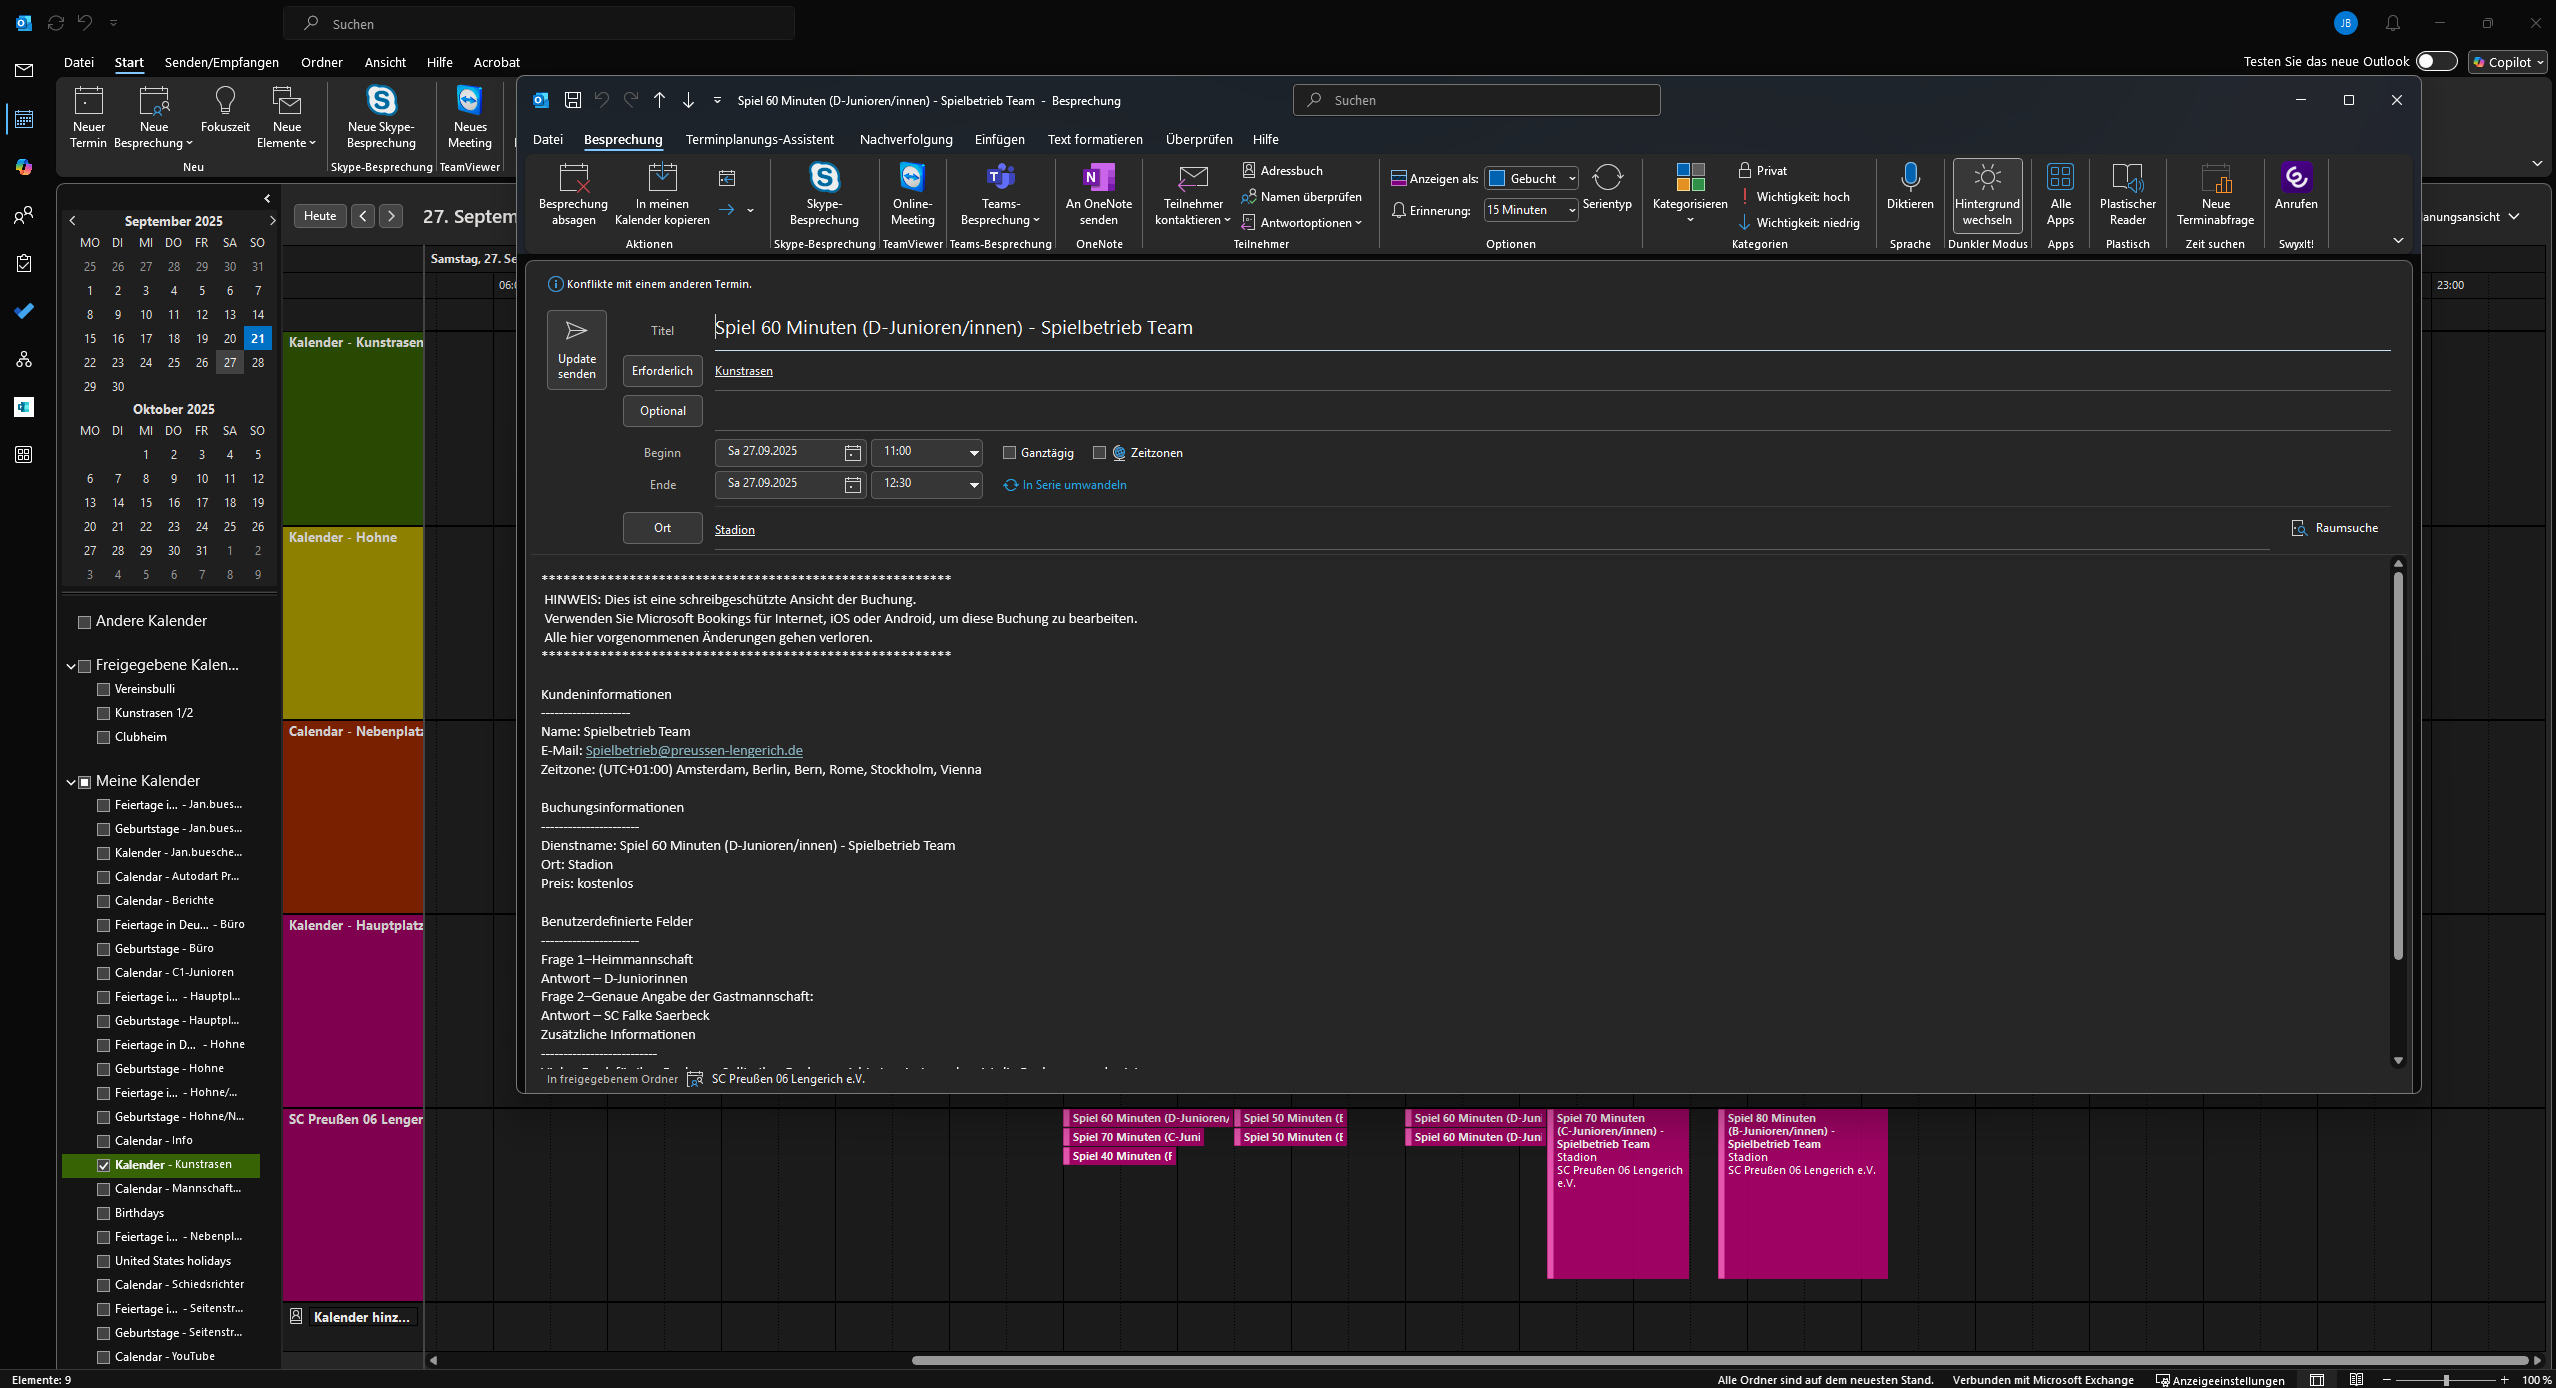
Task: Click Update senden button
Action: point(576,349)
